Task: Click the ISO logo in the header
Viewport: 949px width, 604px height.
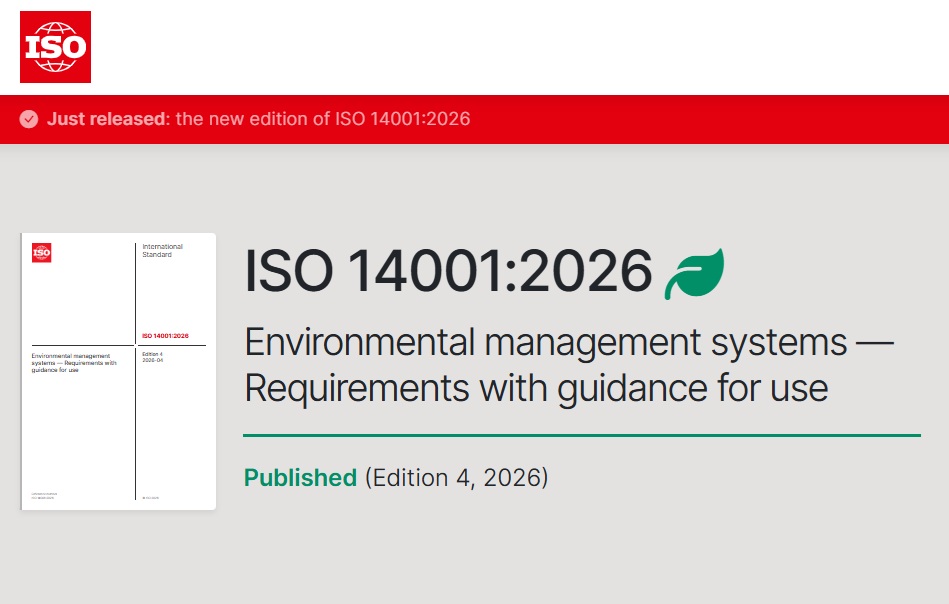Action: pos(55,47)
